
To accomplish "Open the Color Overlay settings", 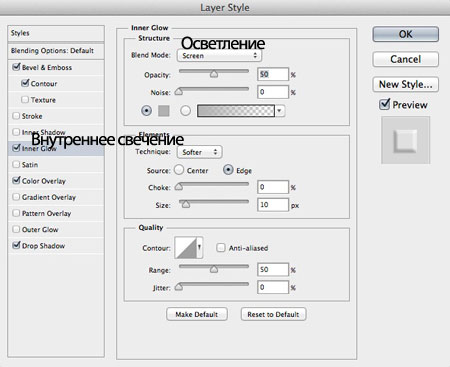I will click(x=44, y=181).
